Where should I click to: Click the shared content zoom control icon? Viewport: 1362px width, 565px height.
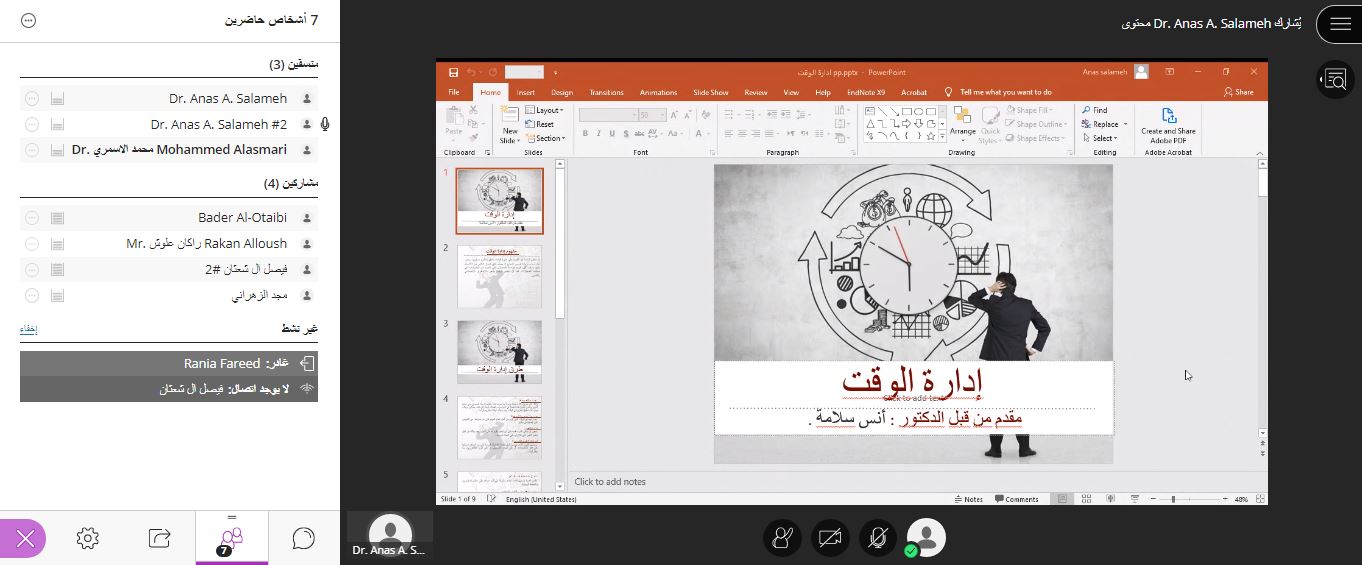pyautogui.click(x=1335, y=79)
